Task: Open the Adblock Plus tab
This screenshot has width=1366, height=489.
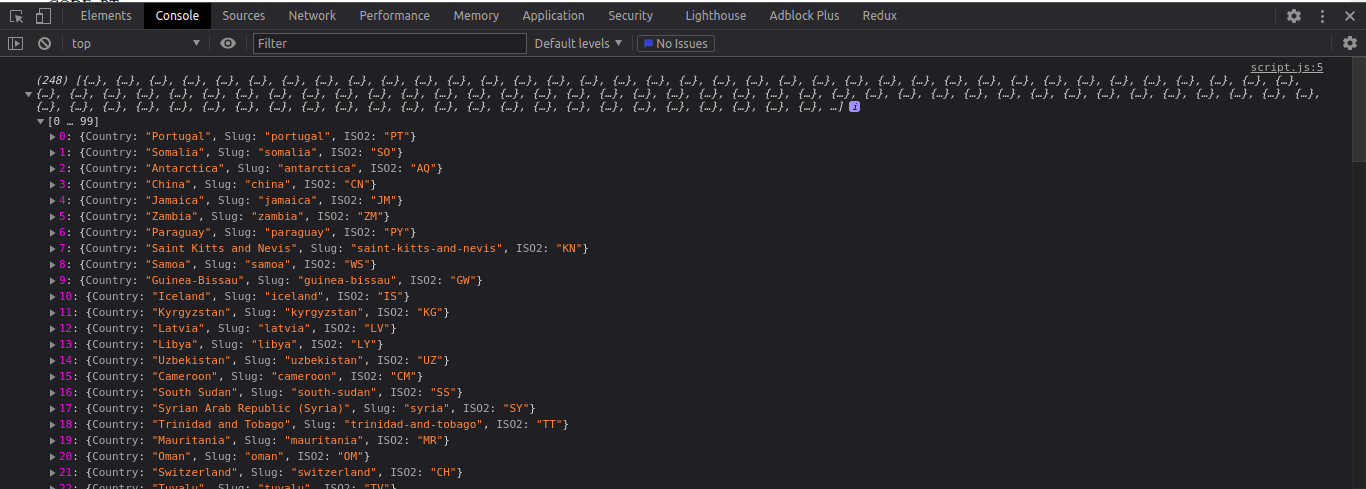Action: tap(804, 16)
